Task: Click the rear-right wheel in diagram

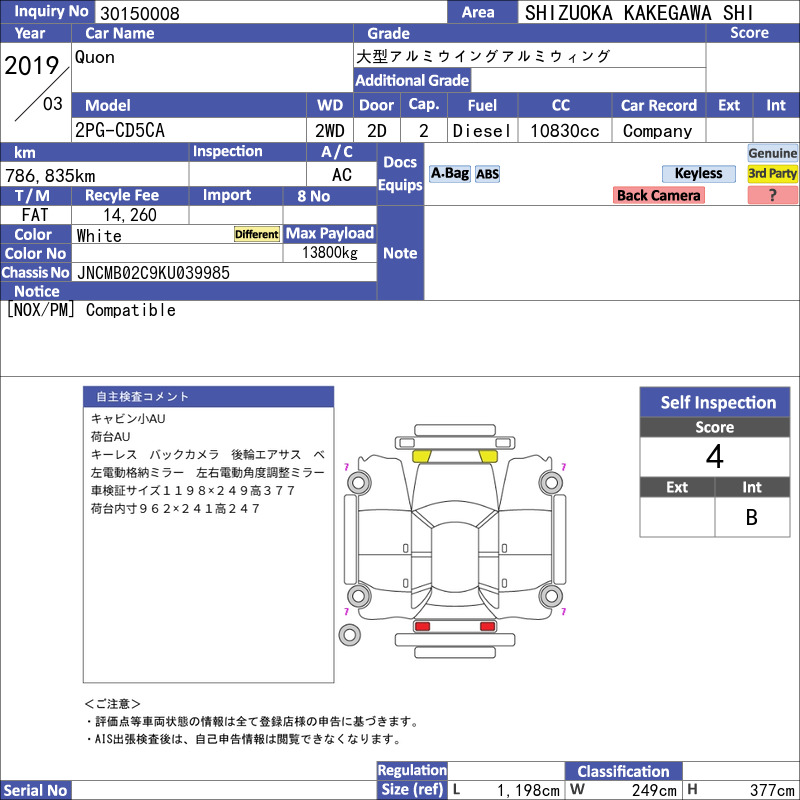Action: (x=551, y=595)
